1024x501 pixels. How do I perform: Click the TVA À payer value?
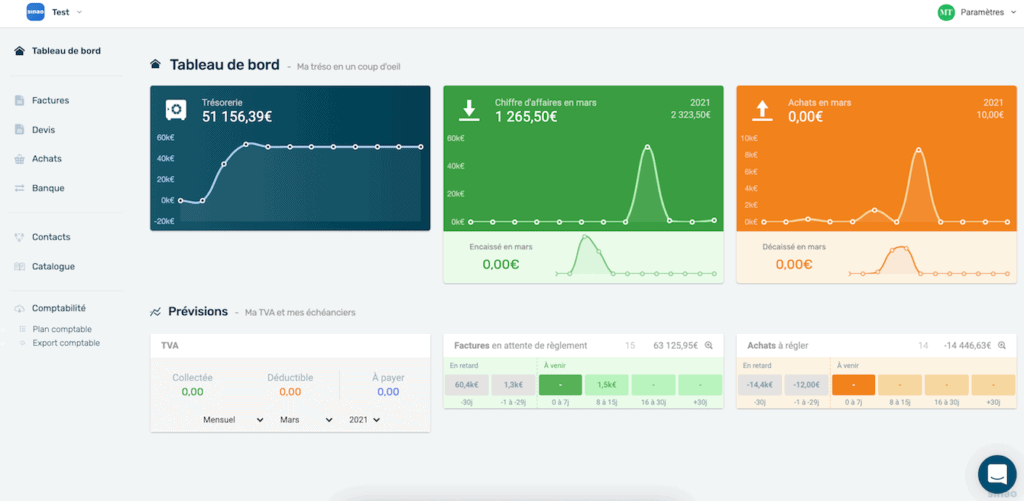pyautogui.click(x=388, y=392)
